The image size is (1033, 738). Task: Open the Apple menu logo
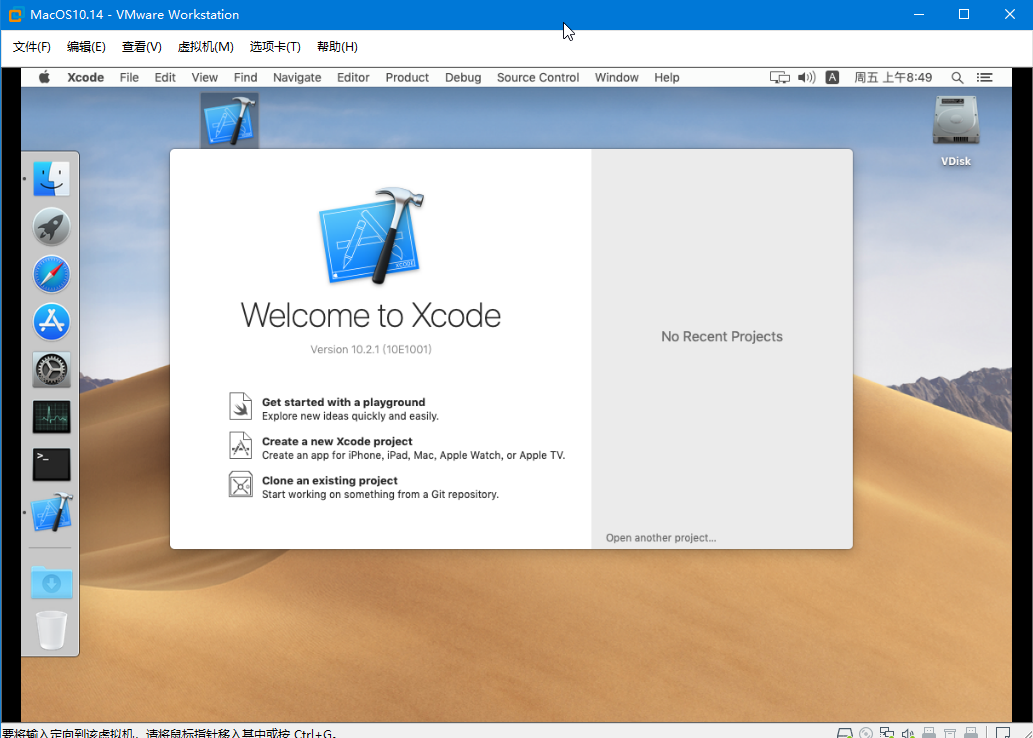point(44,77)
